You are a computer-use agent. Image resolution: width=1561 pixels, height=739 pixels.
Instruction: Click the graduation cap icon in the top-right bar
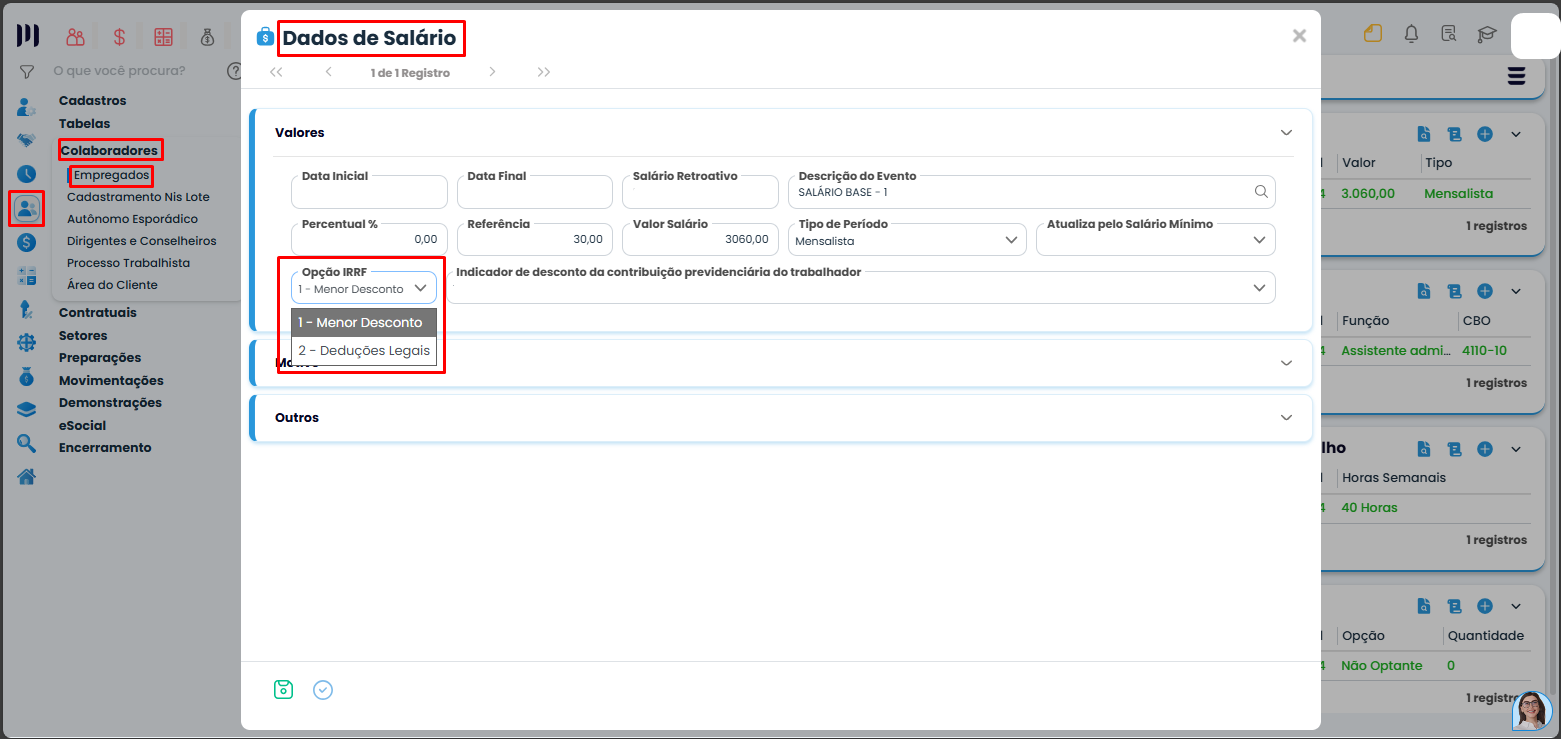(1488, 34)
